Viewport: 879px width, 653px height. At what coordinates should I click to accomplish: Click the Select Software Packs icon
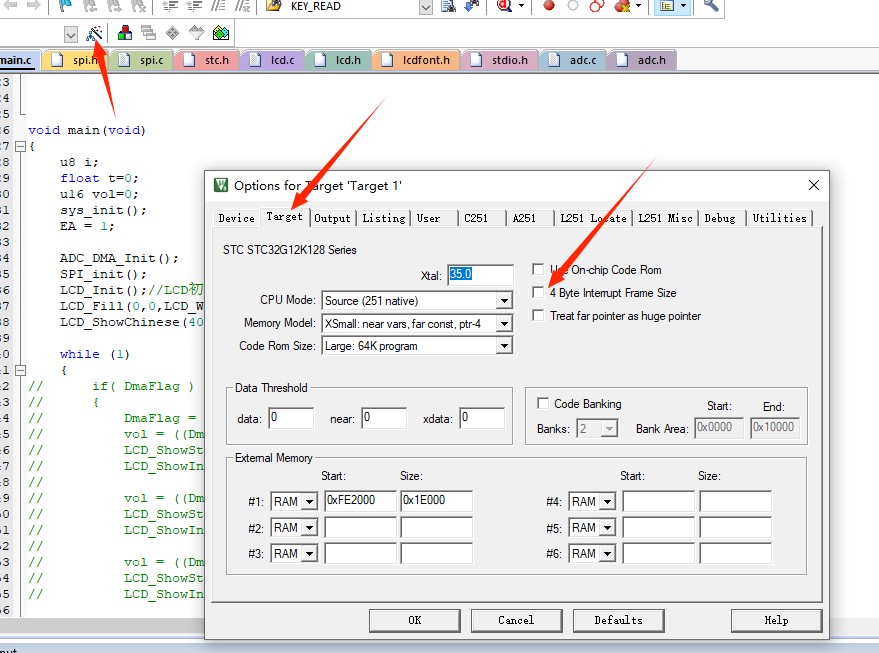(197, 33)
